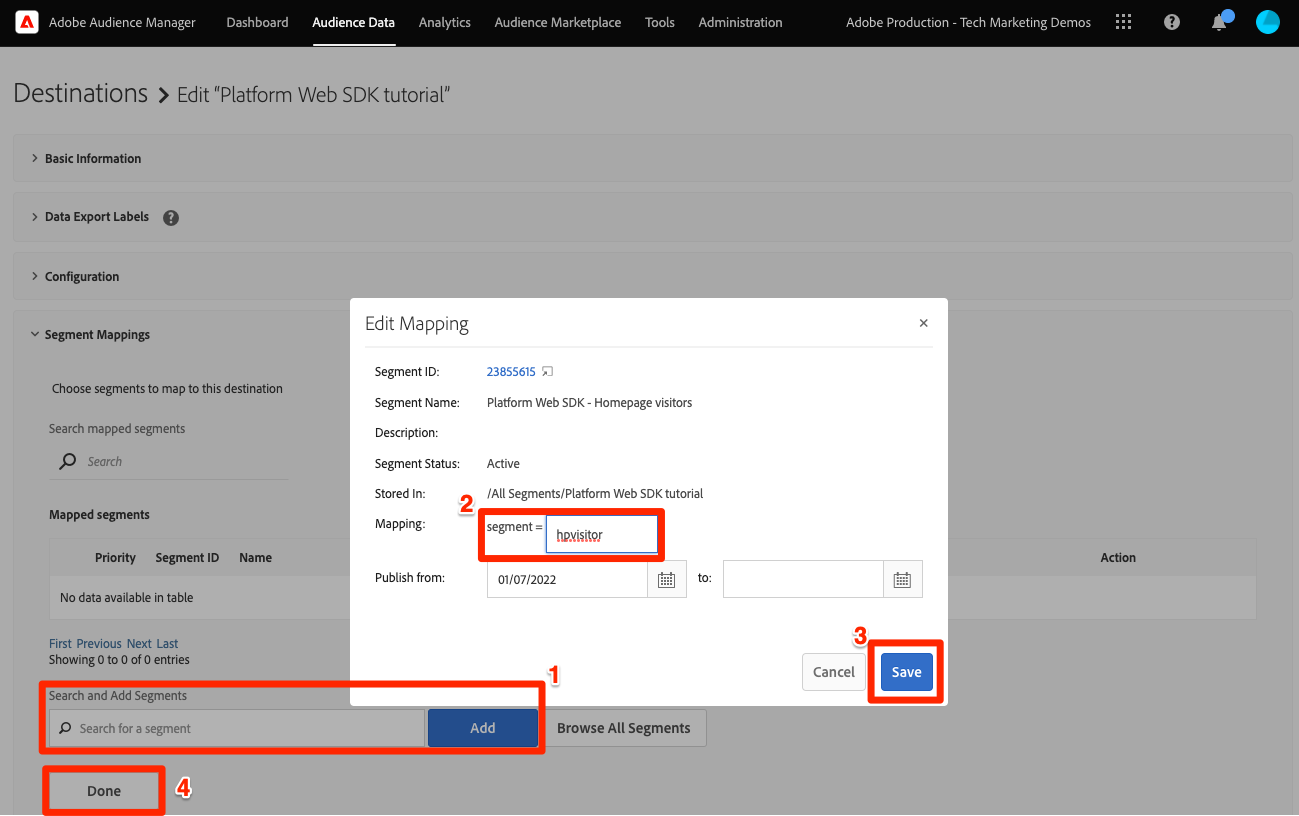1299x816 pixels.
Task: Open the app switcher grid icon
Action: 1123,22
